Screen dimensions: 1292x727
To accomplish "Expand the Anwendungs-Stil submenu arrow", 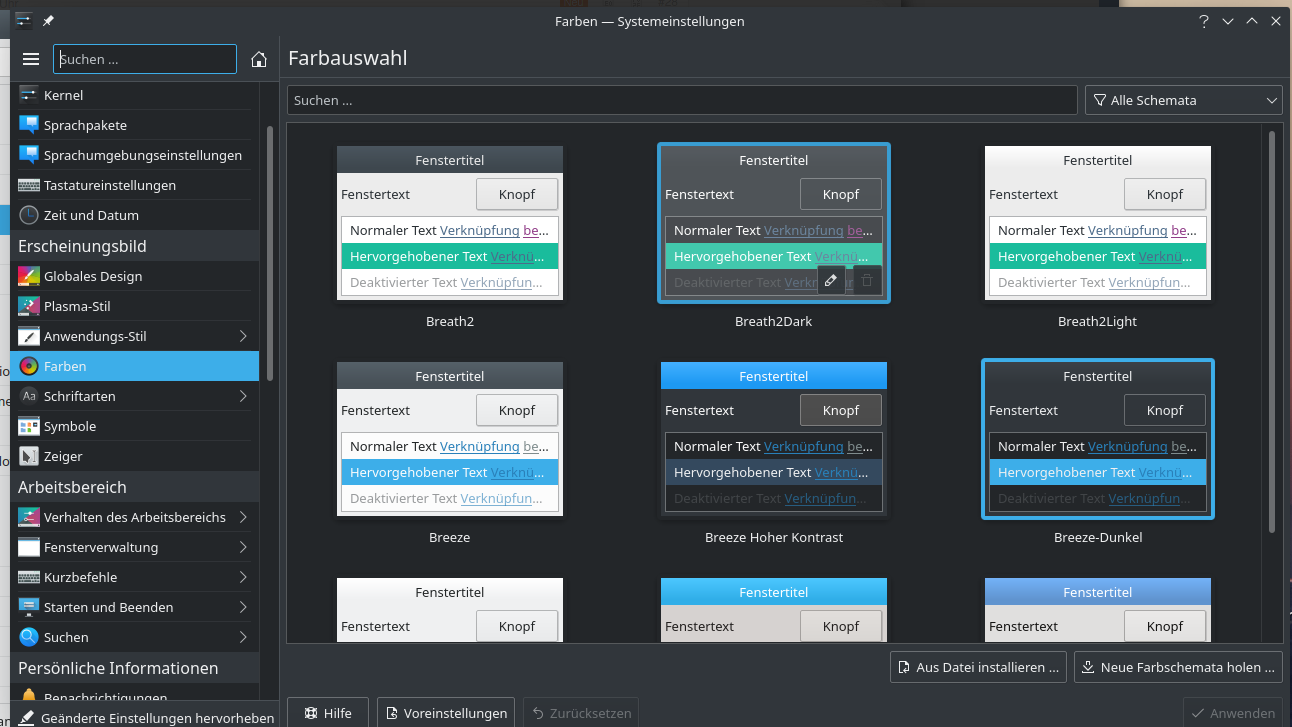I will coord(243,336).
